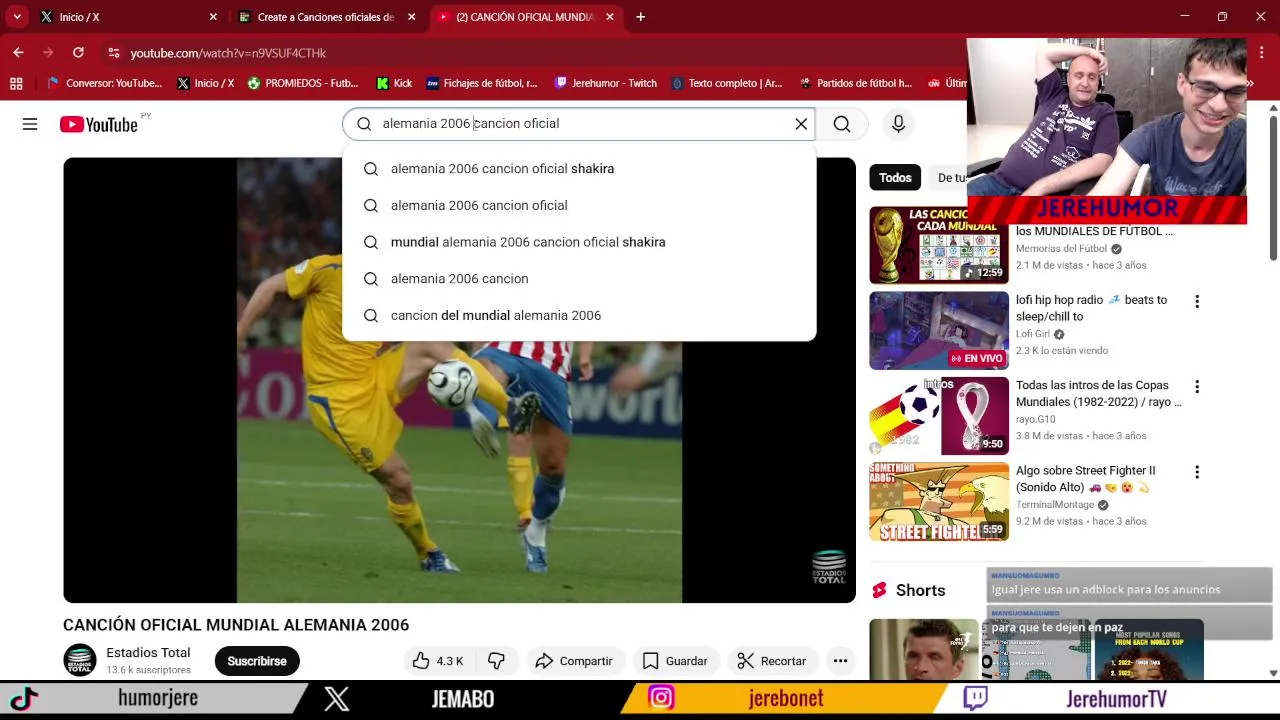Open Jerehumor - Twitch bookmark
Screen dimensions: 1280x720
[x=606, y=83]
